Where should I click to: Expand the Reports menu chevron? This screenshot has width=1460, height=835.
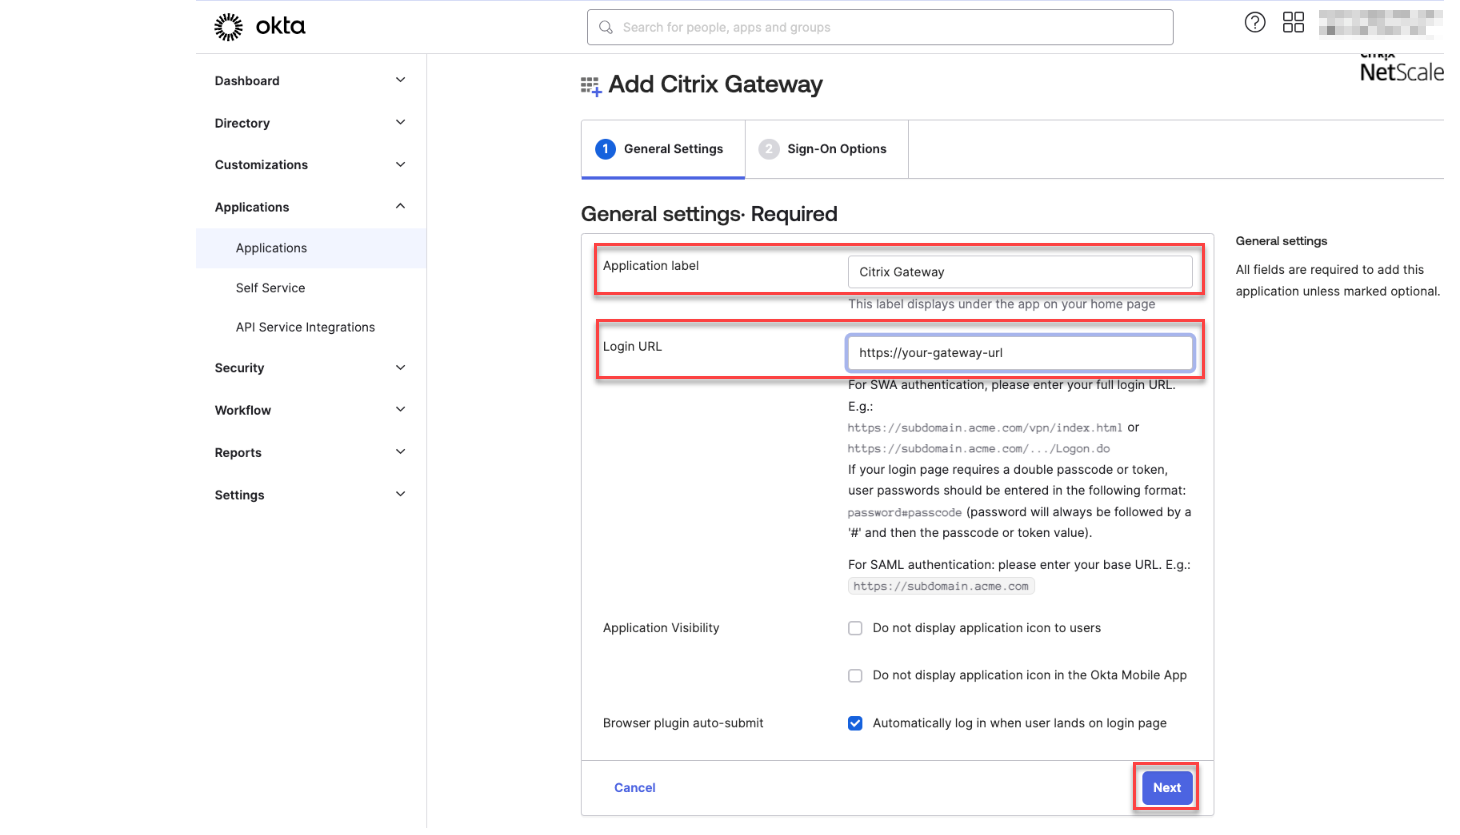(400, 452)
